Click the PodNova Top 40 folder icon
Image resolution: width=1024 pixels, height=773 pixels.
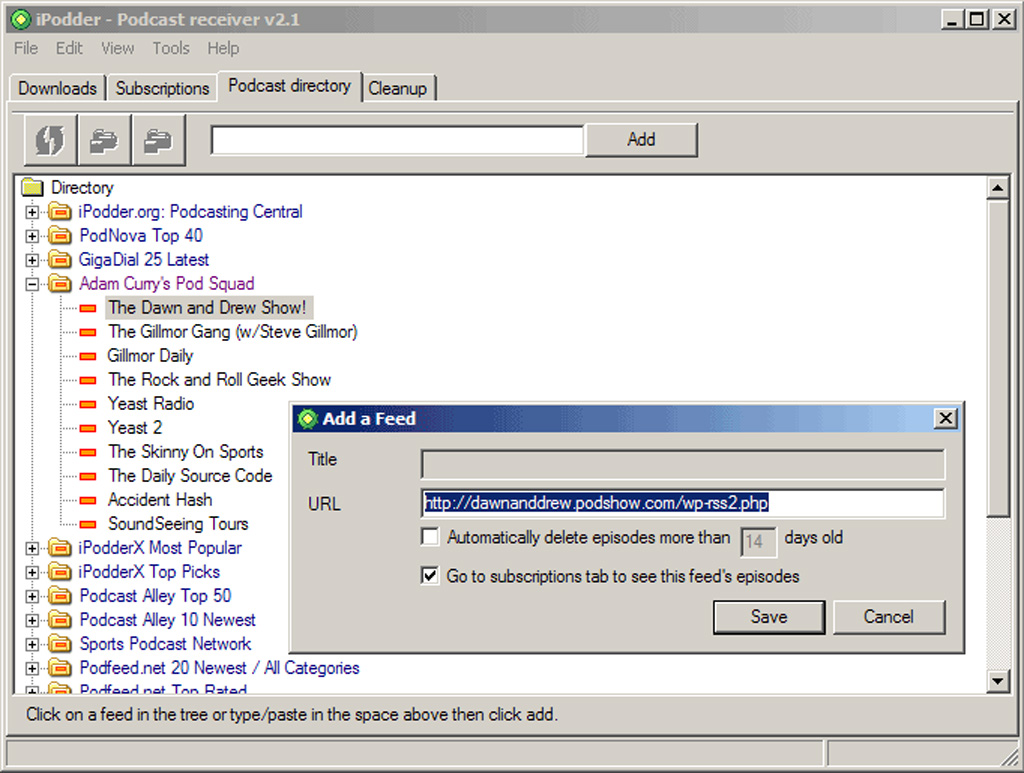pos(60,236)
